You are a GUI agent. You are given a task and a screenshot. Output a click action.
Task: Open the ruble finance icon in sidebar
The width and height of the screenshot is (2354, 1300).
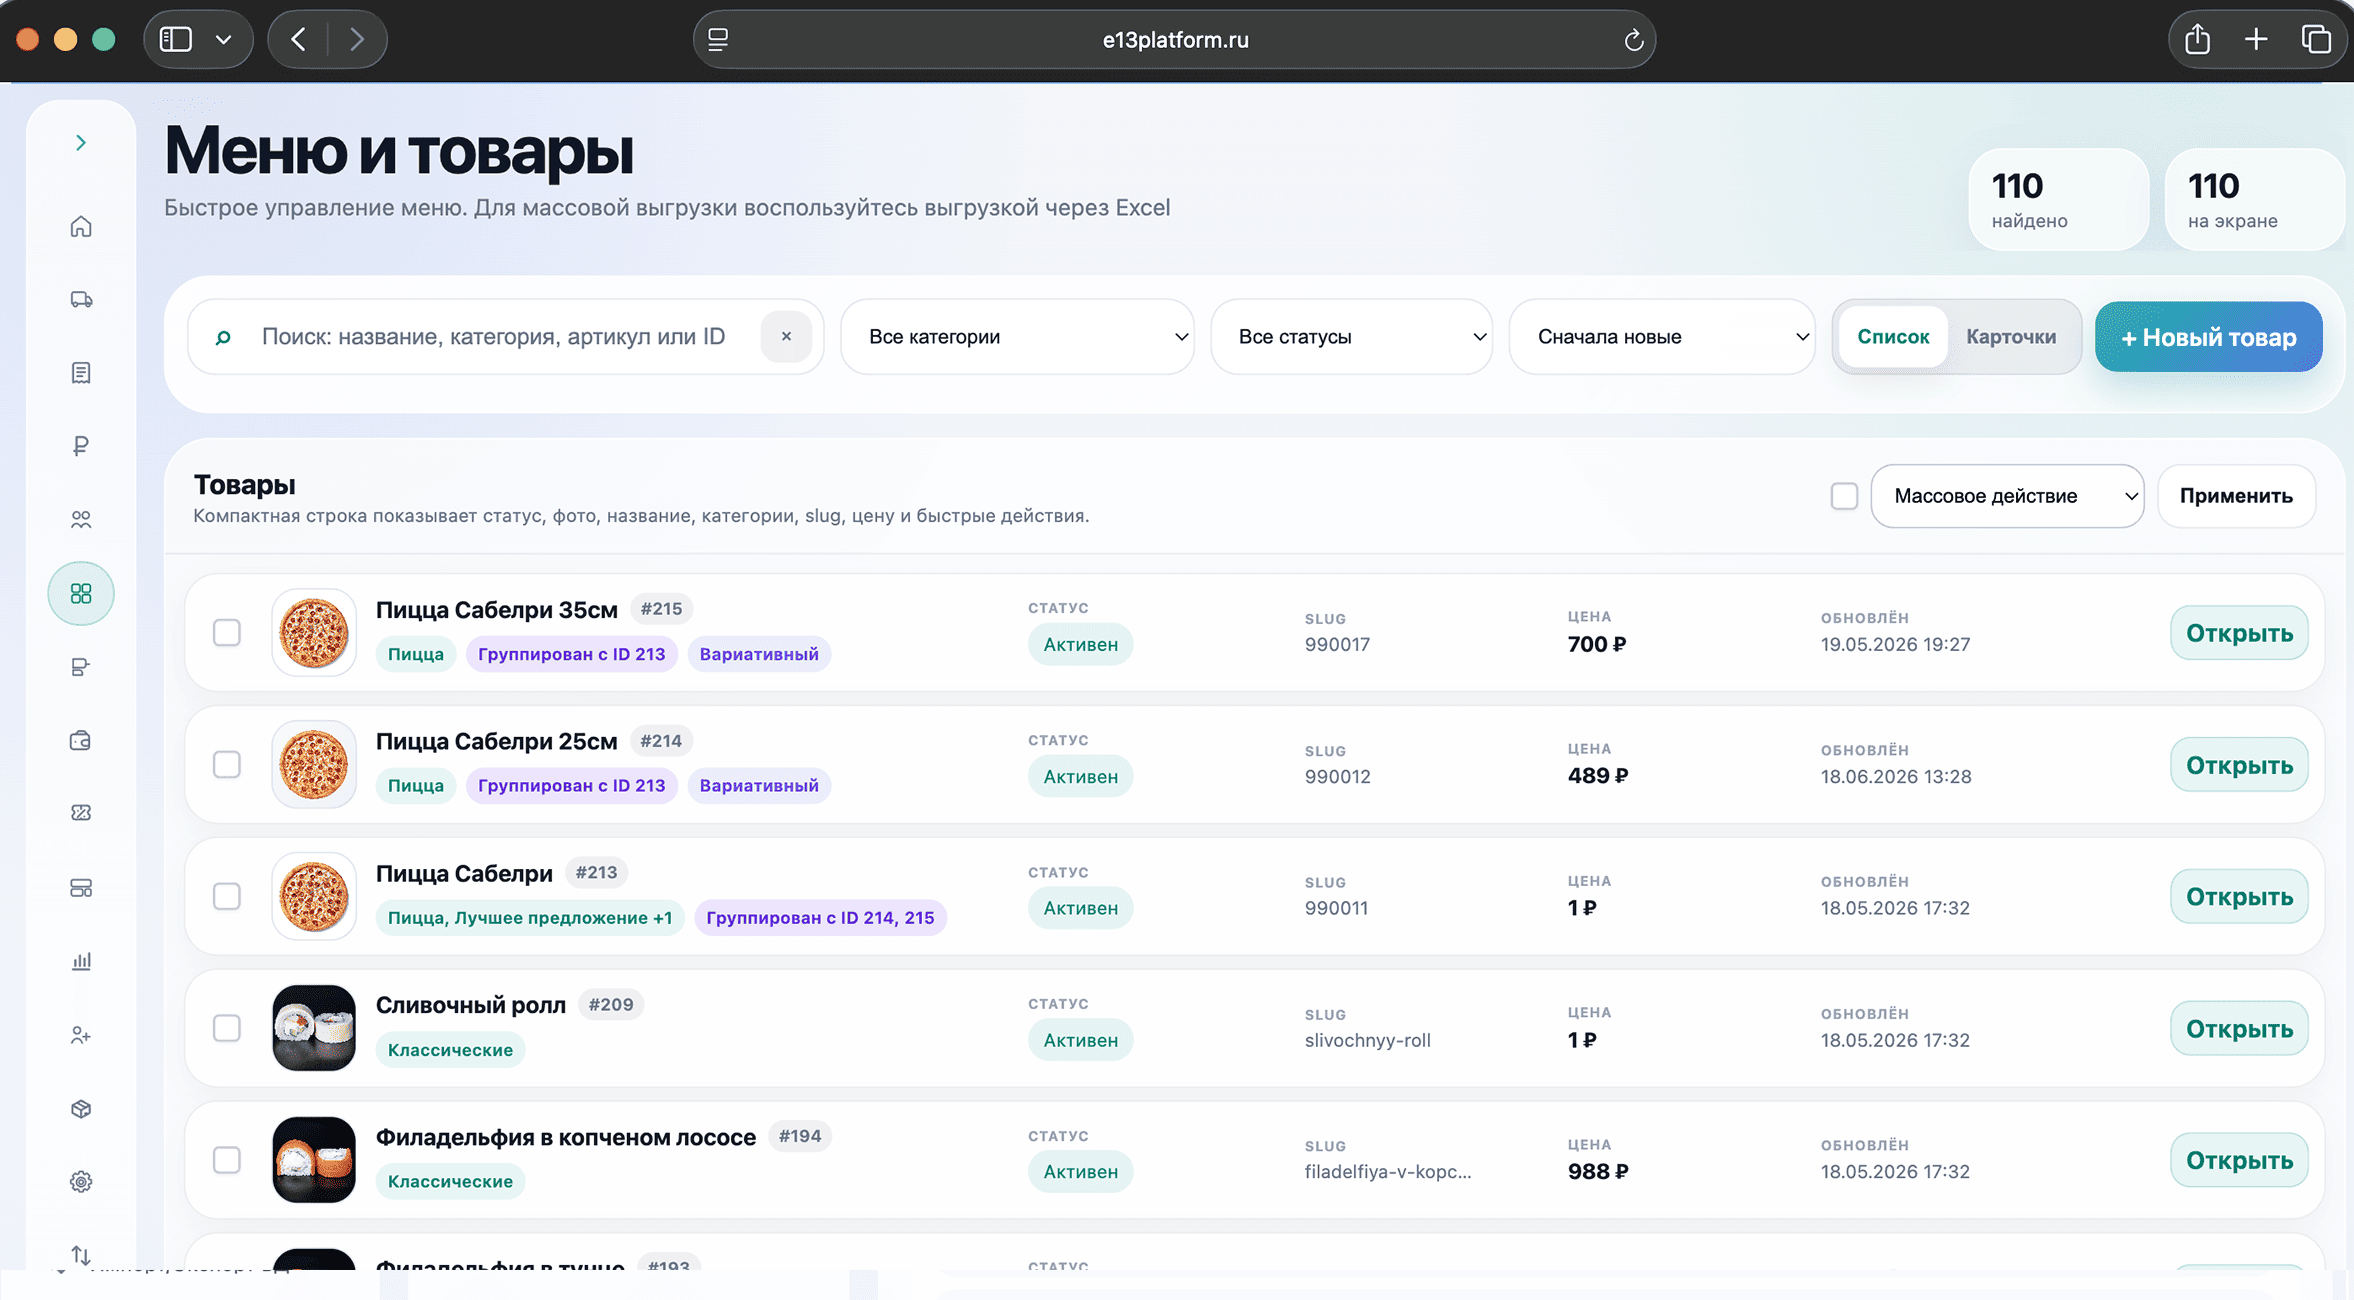81,446
